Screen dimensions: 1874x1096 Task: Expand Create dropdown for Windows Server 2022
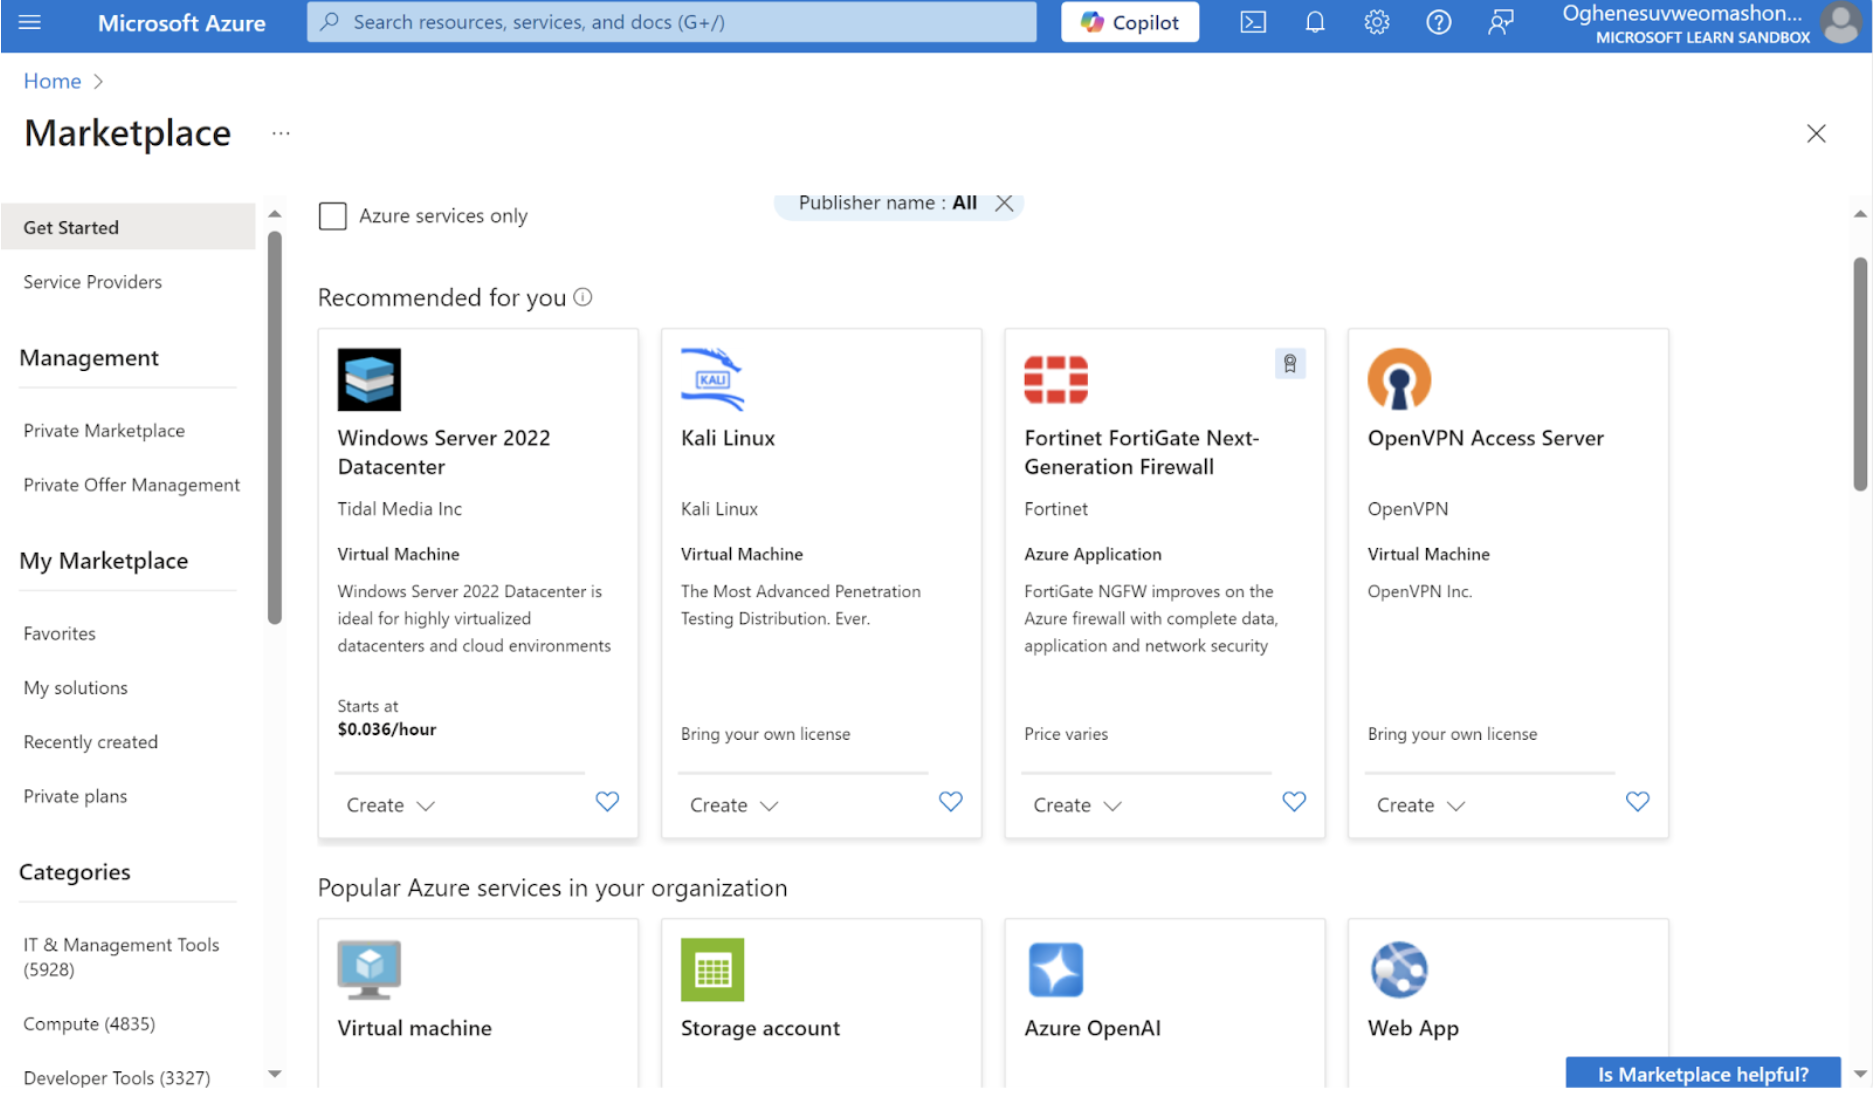pos(390,805)
